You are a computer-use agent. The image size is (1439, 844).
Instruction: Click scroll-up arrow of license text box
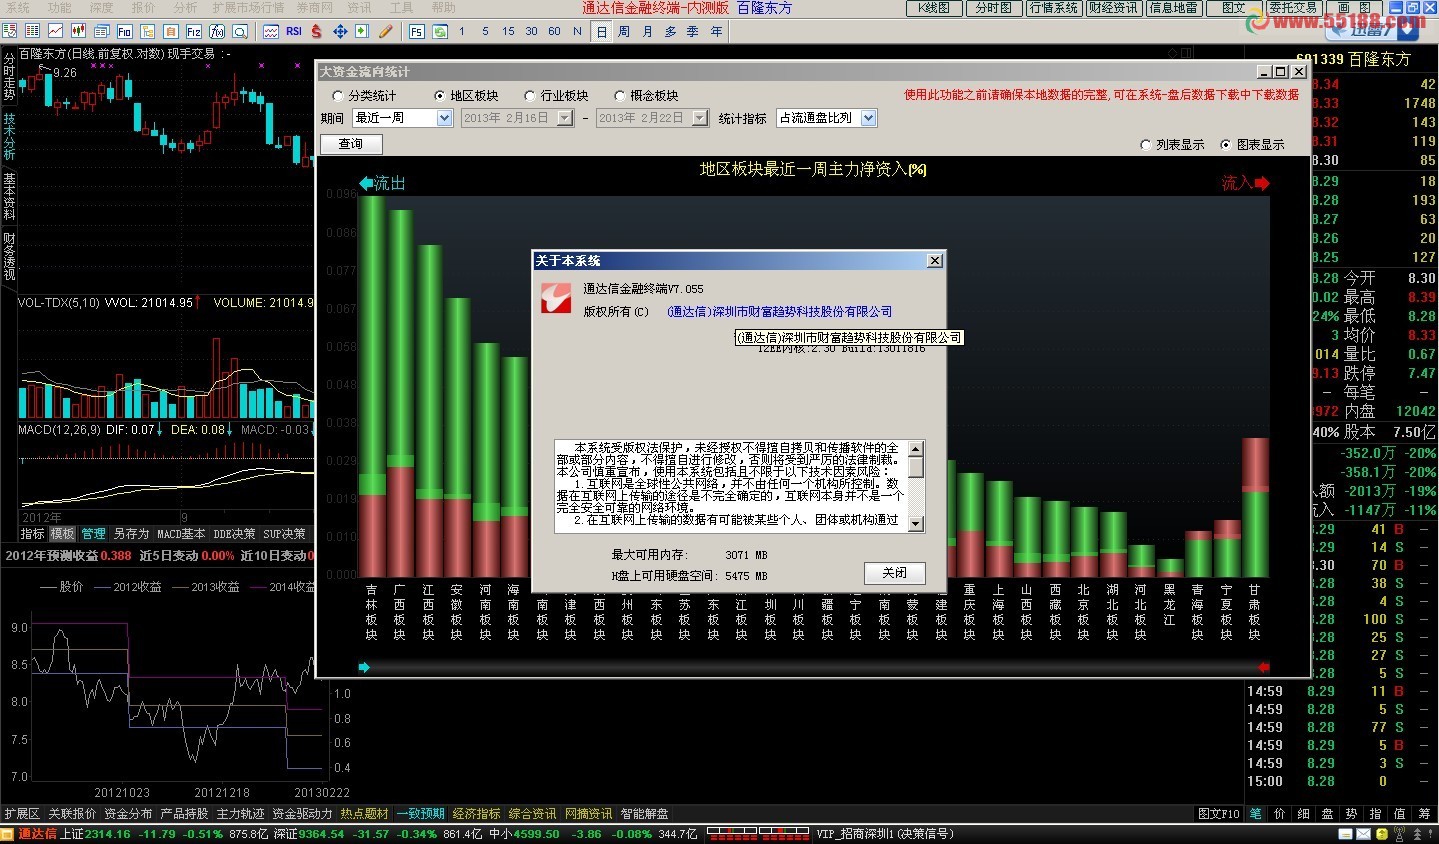click(916, 448)
